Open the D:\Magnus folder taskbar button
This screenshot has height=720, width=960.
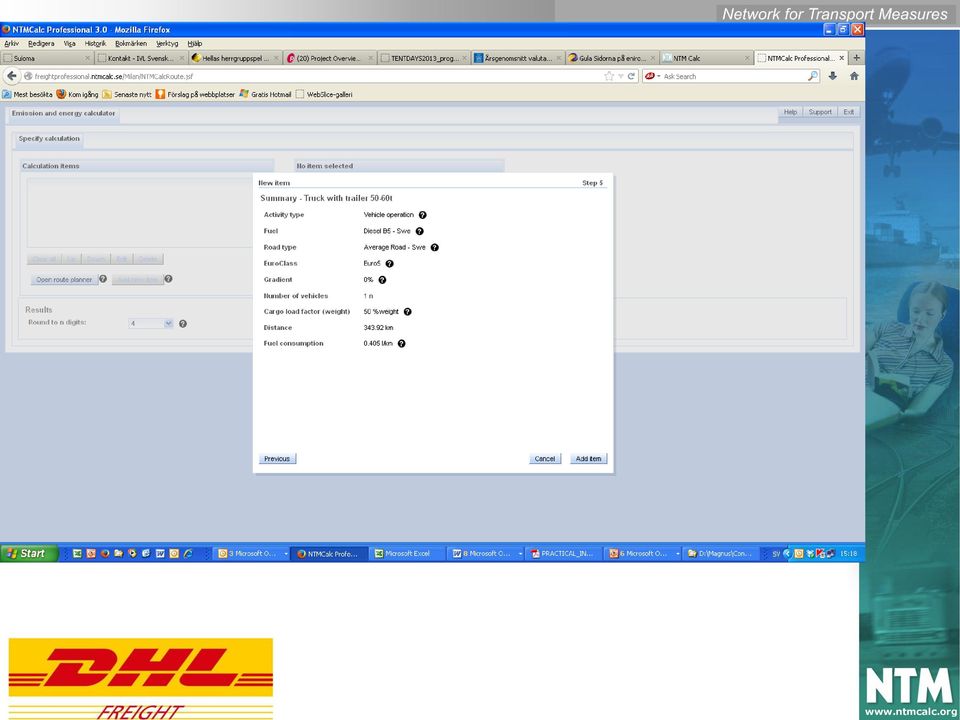coord(721,553)
